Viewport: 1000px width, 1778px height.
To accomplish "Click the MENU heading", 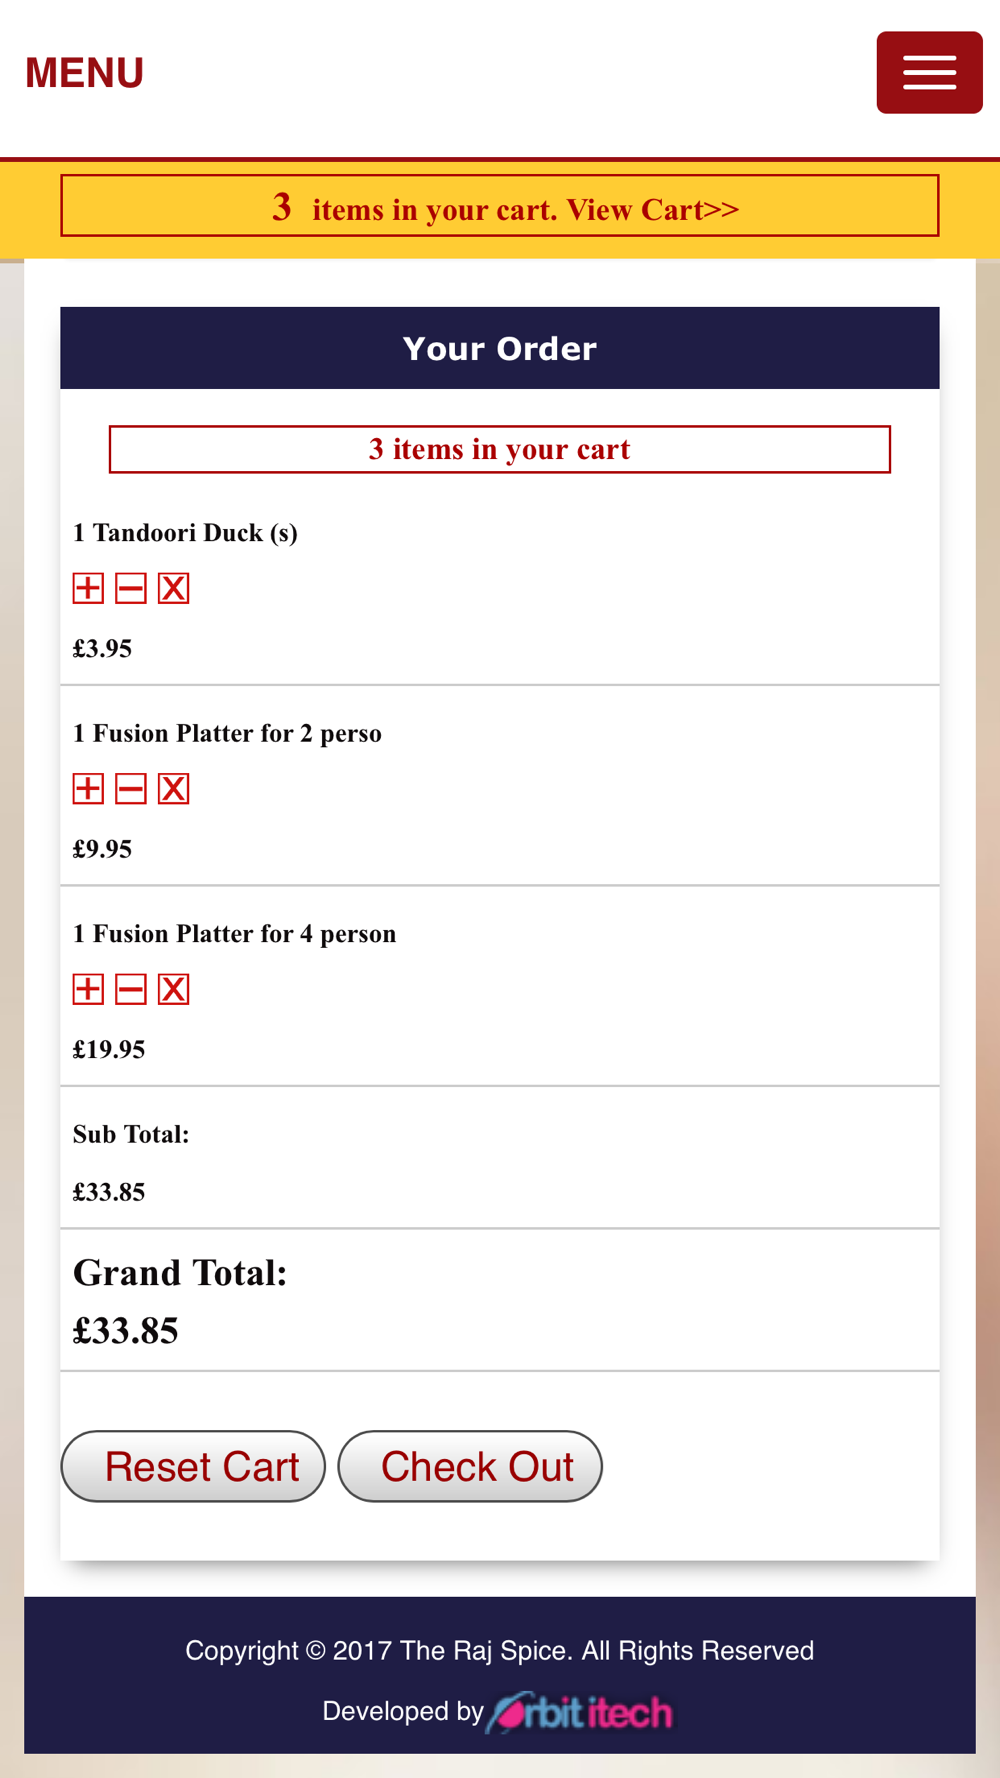I will 85,73.
